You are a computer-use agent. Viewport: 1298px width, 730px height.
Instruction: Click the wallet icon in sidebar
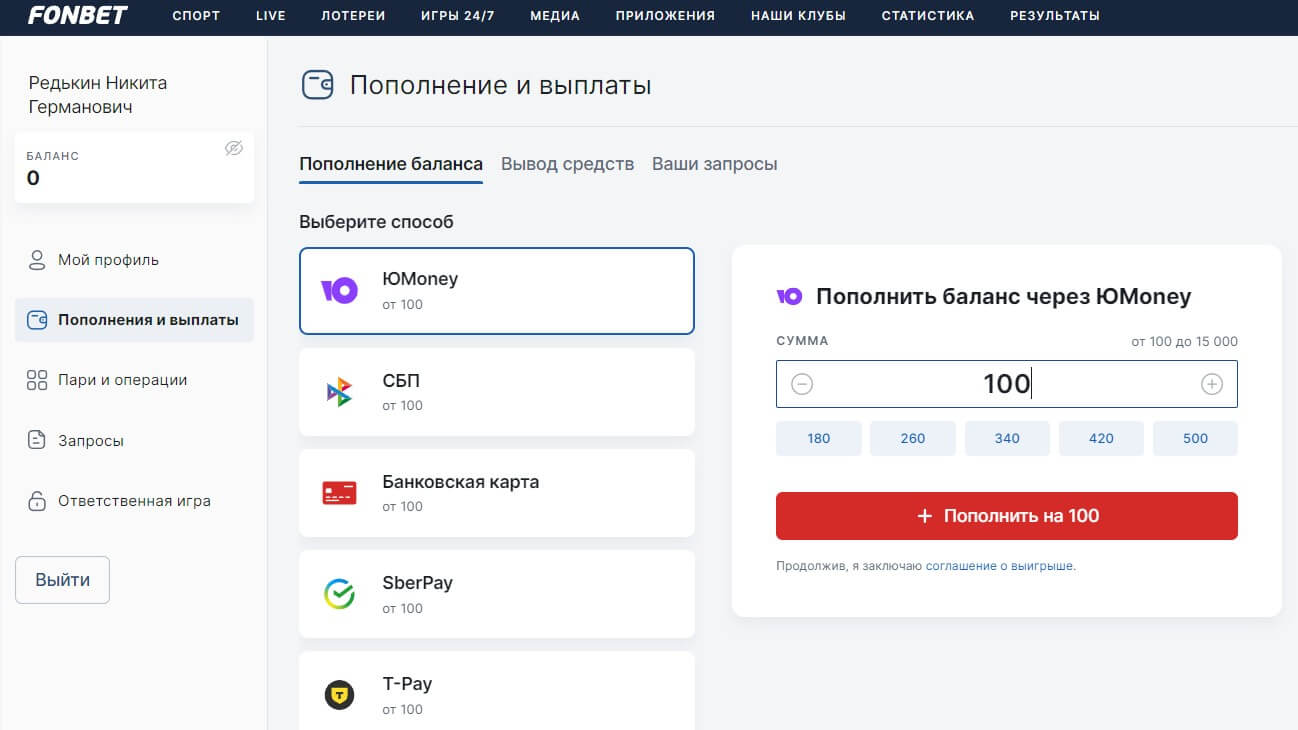[37, 320]
